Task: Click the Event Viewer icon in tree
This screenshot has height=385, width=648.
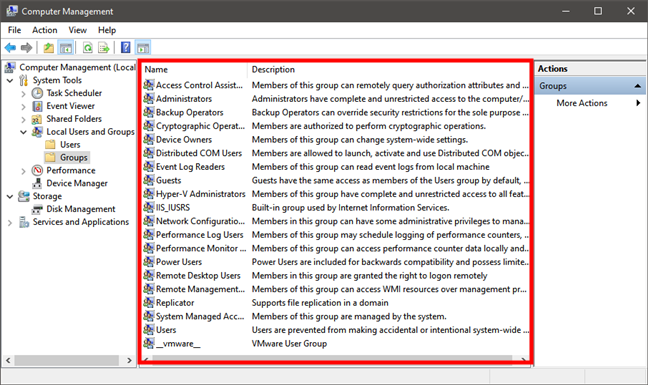Action: (37, 106)
